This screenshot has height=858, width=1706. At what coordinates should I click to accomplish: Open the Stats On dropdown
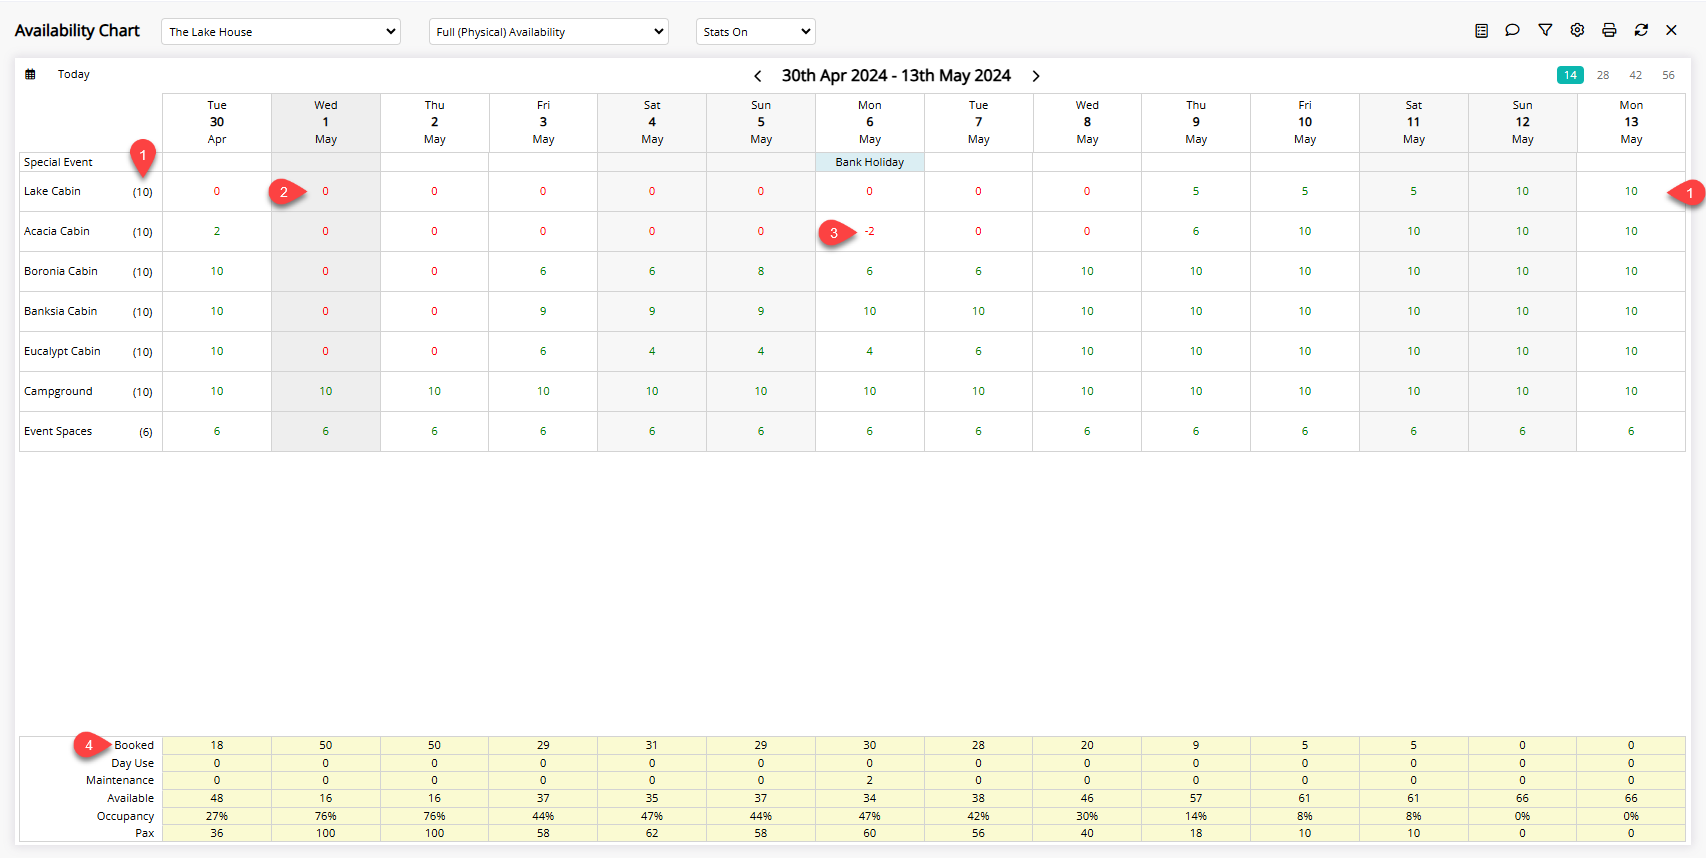[x=756, y=32]
